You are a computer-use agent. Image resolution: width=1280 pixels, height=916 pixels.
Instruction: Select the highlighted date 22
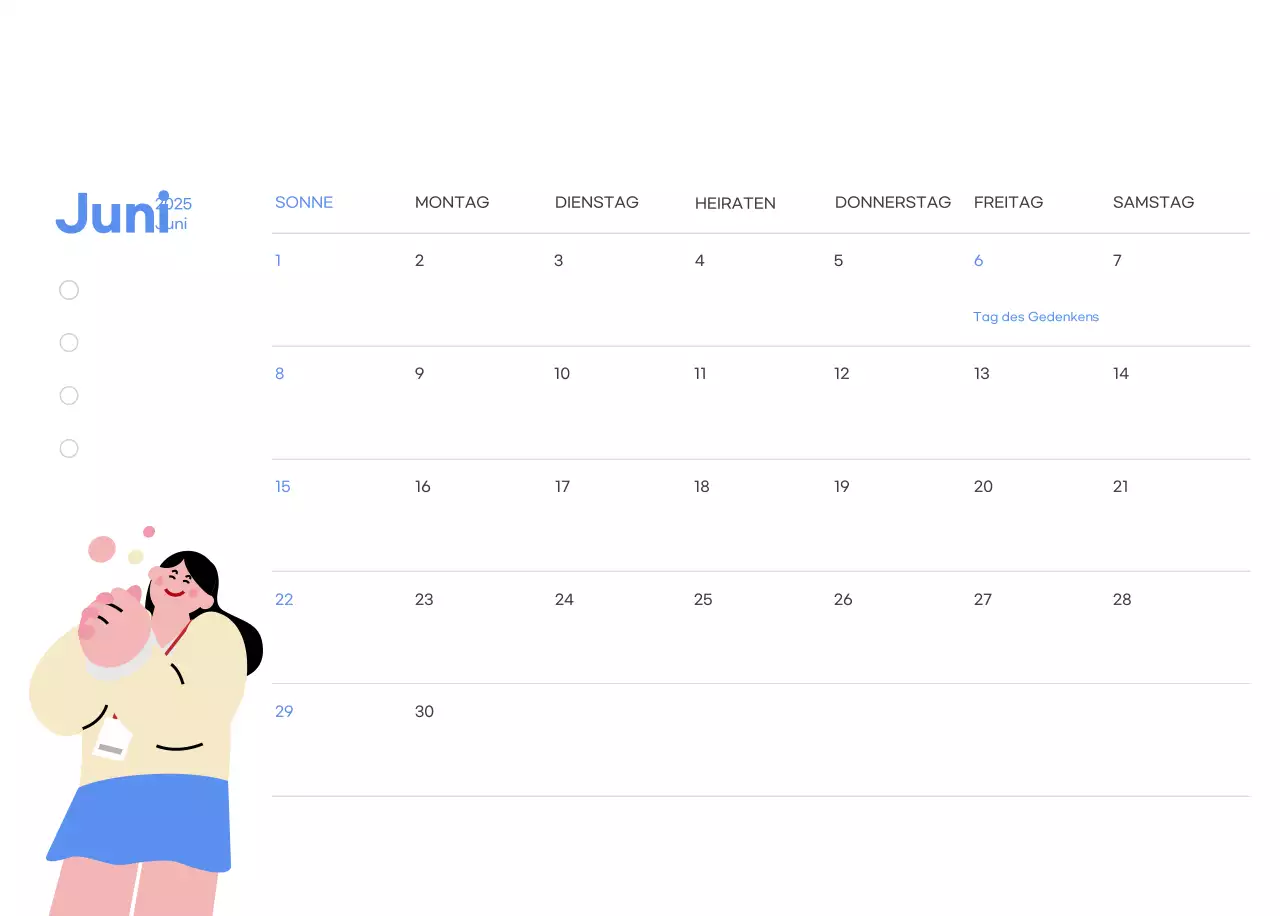[284, 599]
